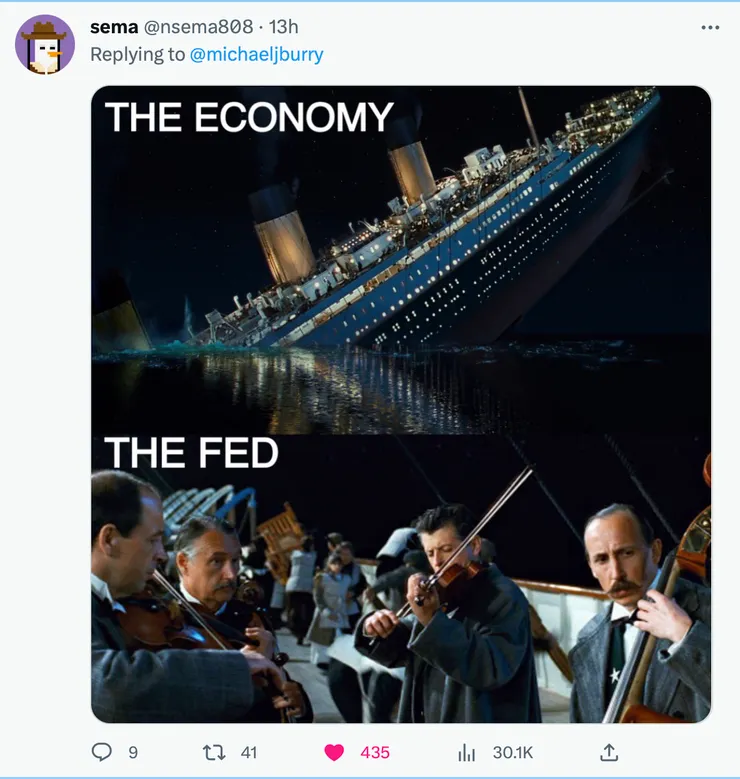Retweet using the arrows loop icon
The height and width of the screenshot is (779, 740).
tap(214, 752)
